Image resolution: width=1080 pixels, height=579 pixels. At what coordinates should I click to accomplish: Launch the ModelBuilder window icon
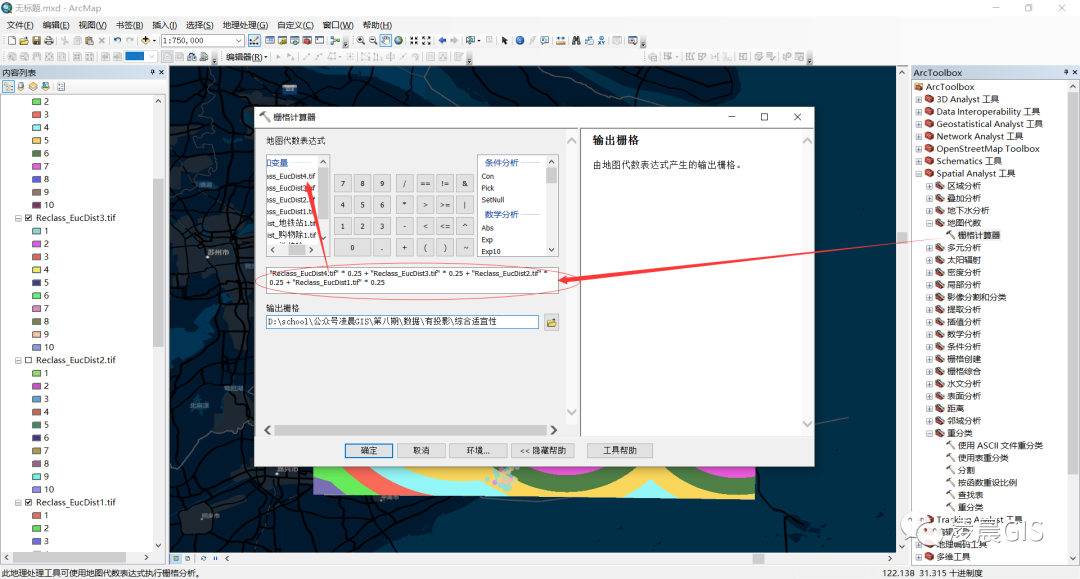pos(335,41)
